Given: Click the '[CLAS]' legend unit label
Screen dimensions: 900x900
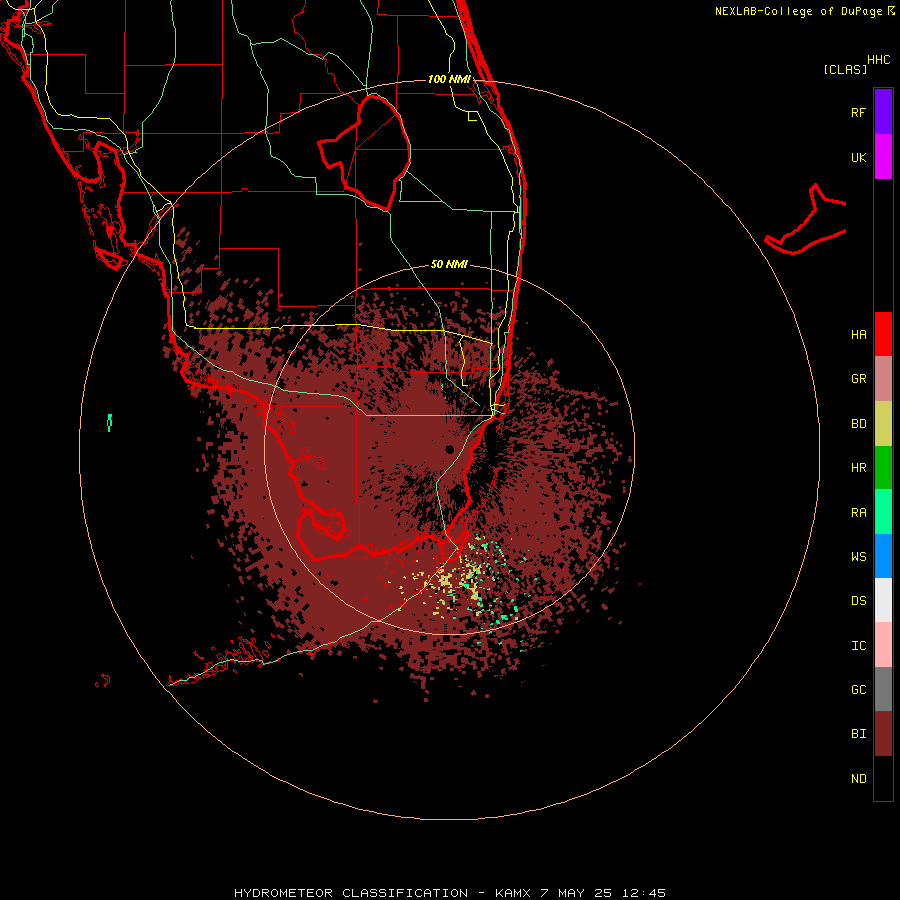Looking at the screenshot, I should coord(845,69).
